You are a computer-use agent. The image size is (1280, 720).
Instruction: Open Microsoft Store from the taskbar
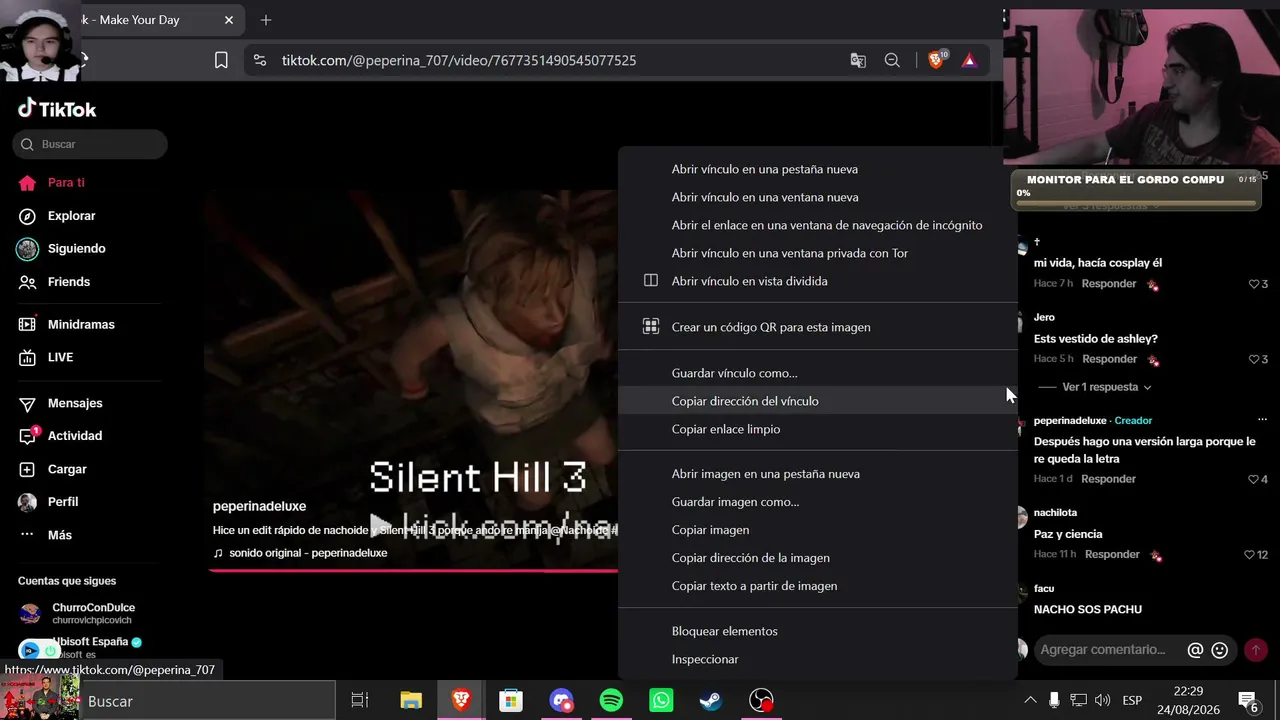[x=511, y=701]
